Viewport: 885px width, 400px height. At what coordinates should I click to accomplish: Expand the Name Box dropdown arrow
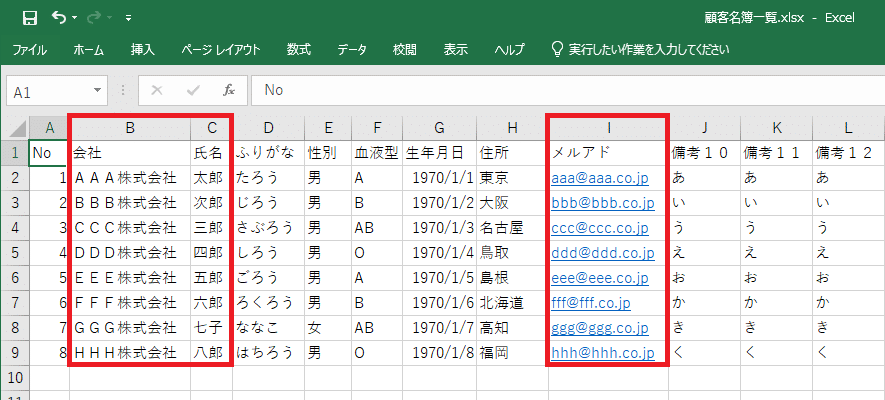pyautogui.click(x=98, y=90)
